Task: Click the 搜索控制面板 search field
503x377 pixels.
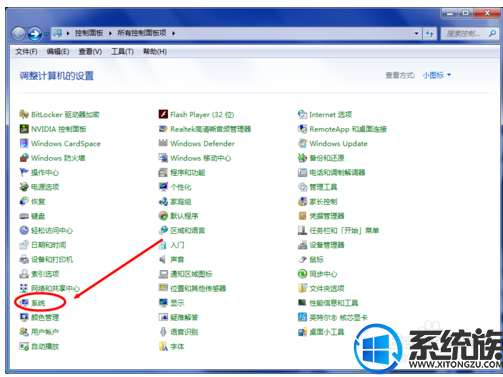Action: pos(469,33)
